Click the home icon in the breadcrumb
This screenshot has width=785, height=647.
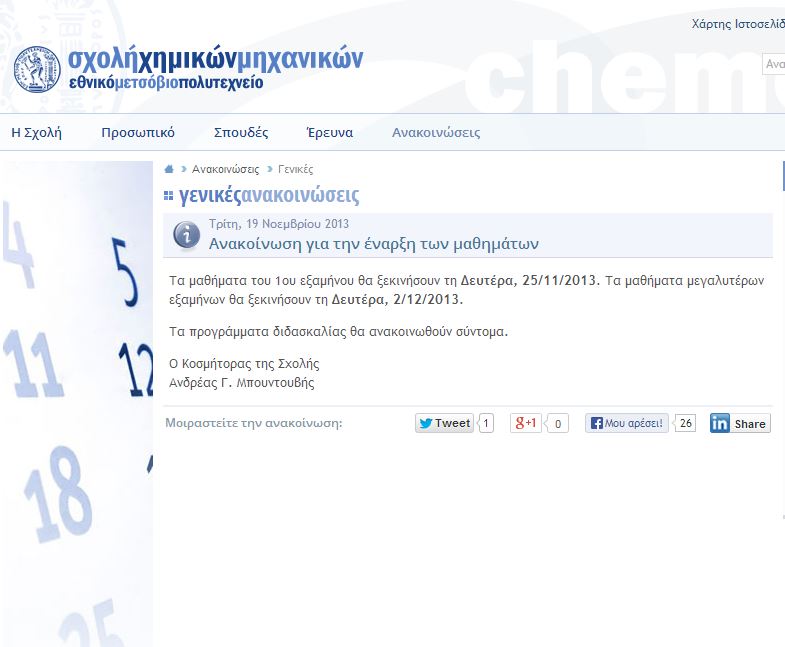(170, 170)
